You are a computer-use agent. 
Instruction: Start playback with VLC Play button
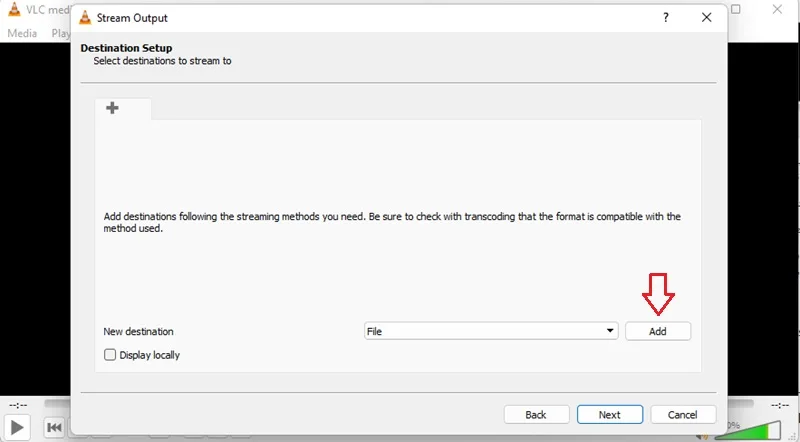(x=17, y=427)
